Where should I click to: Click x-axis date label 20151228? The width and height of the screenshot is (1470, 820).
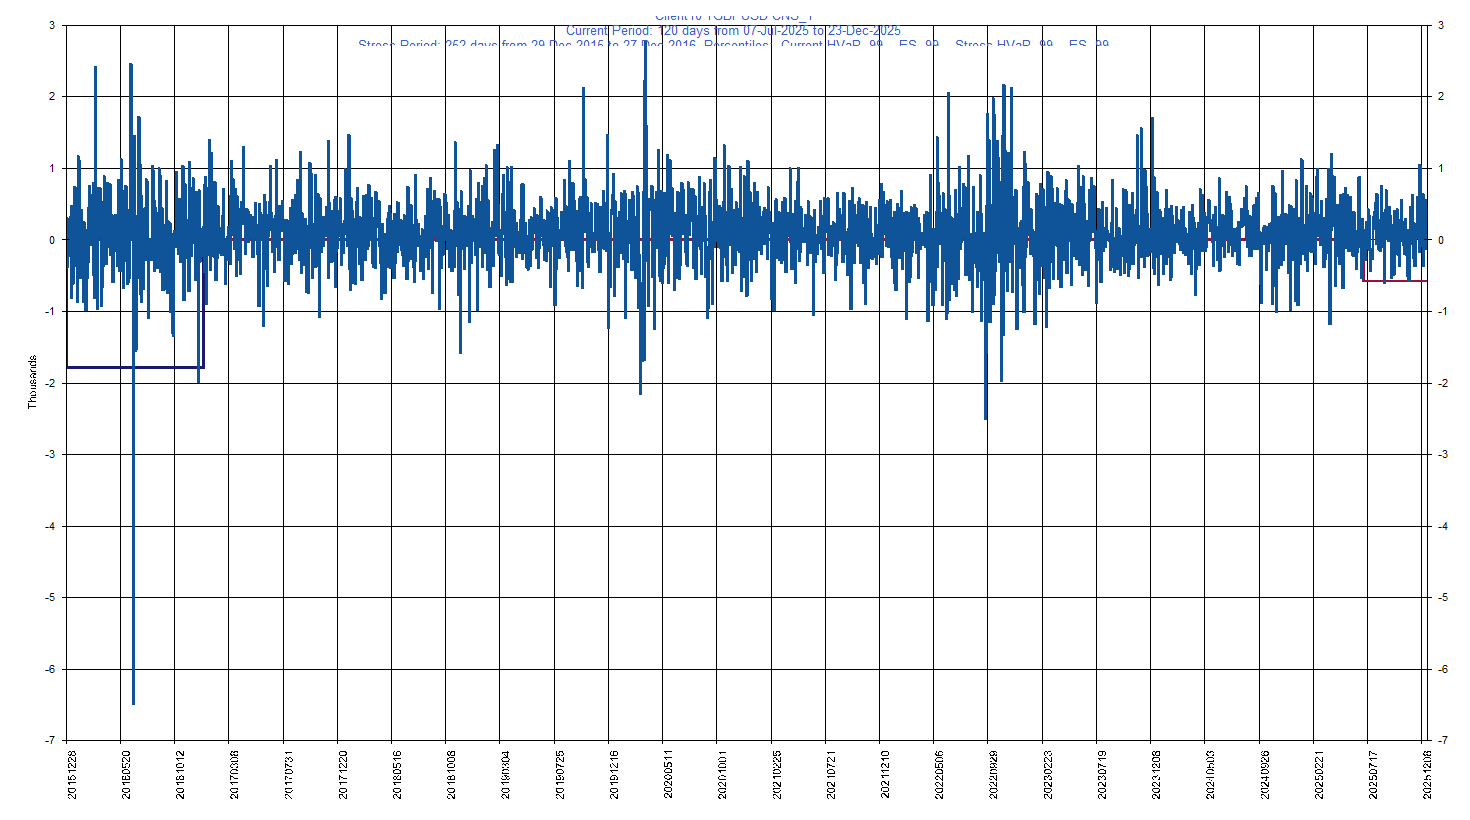(x=72, y=774)
